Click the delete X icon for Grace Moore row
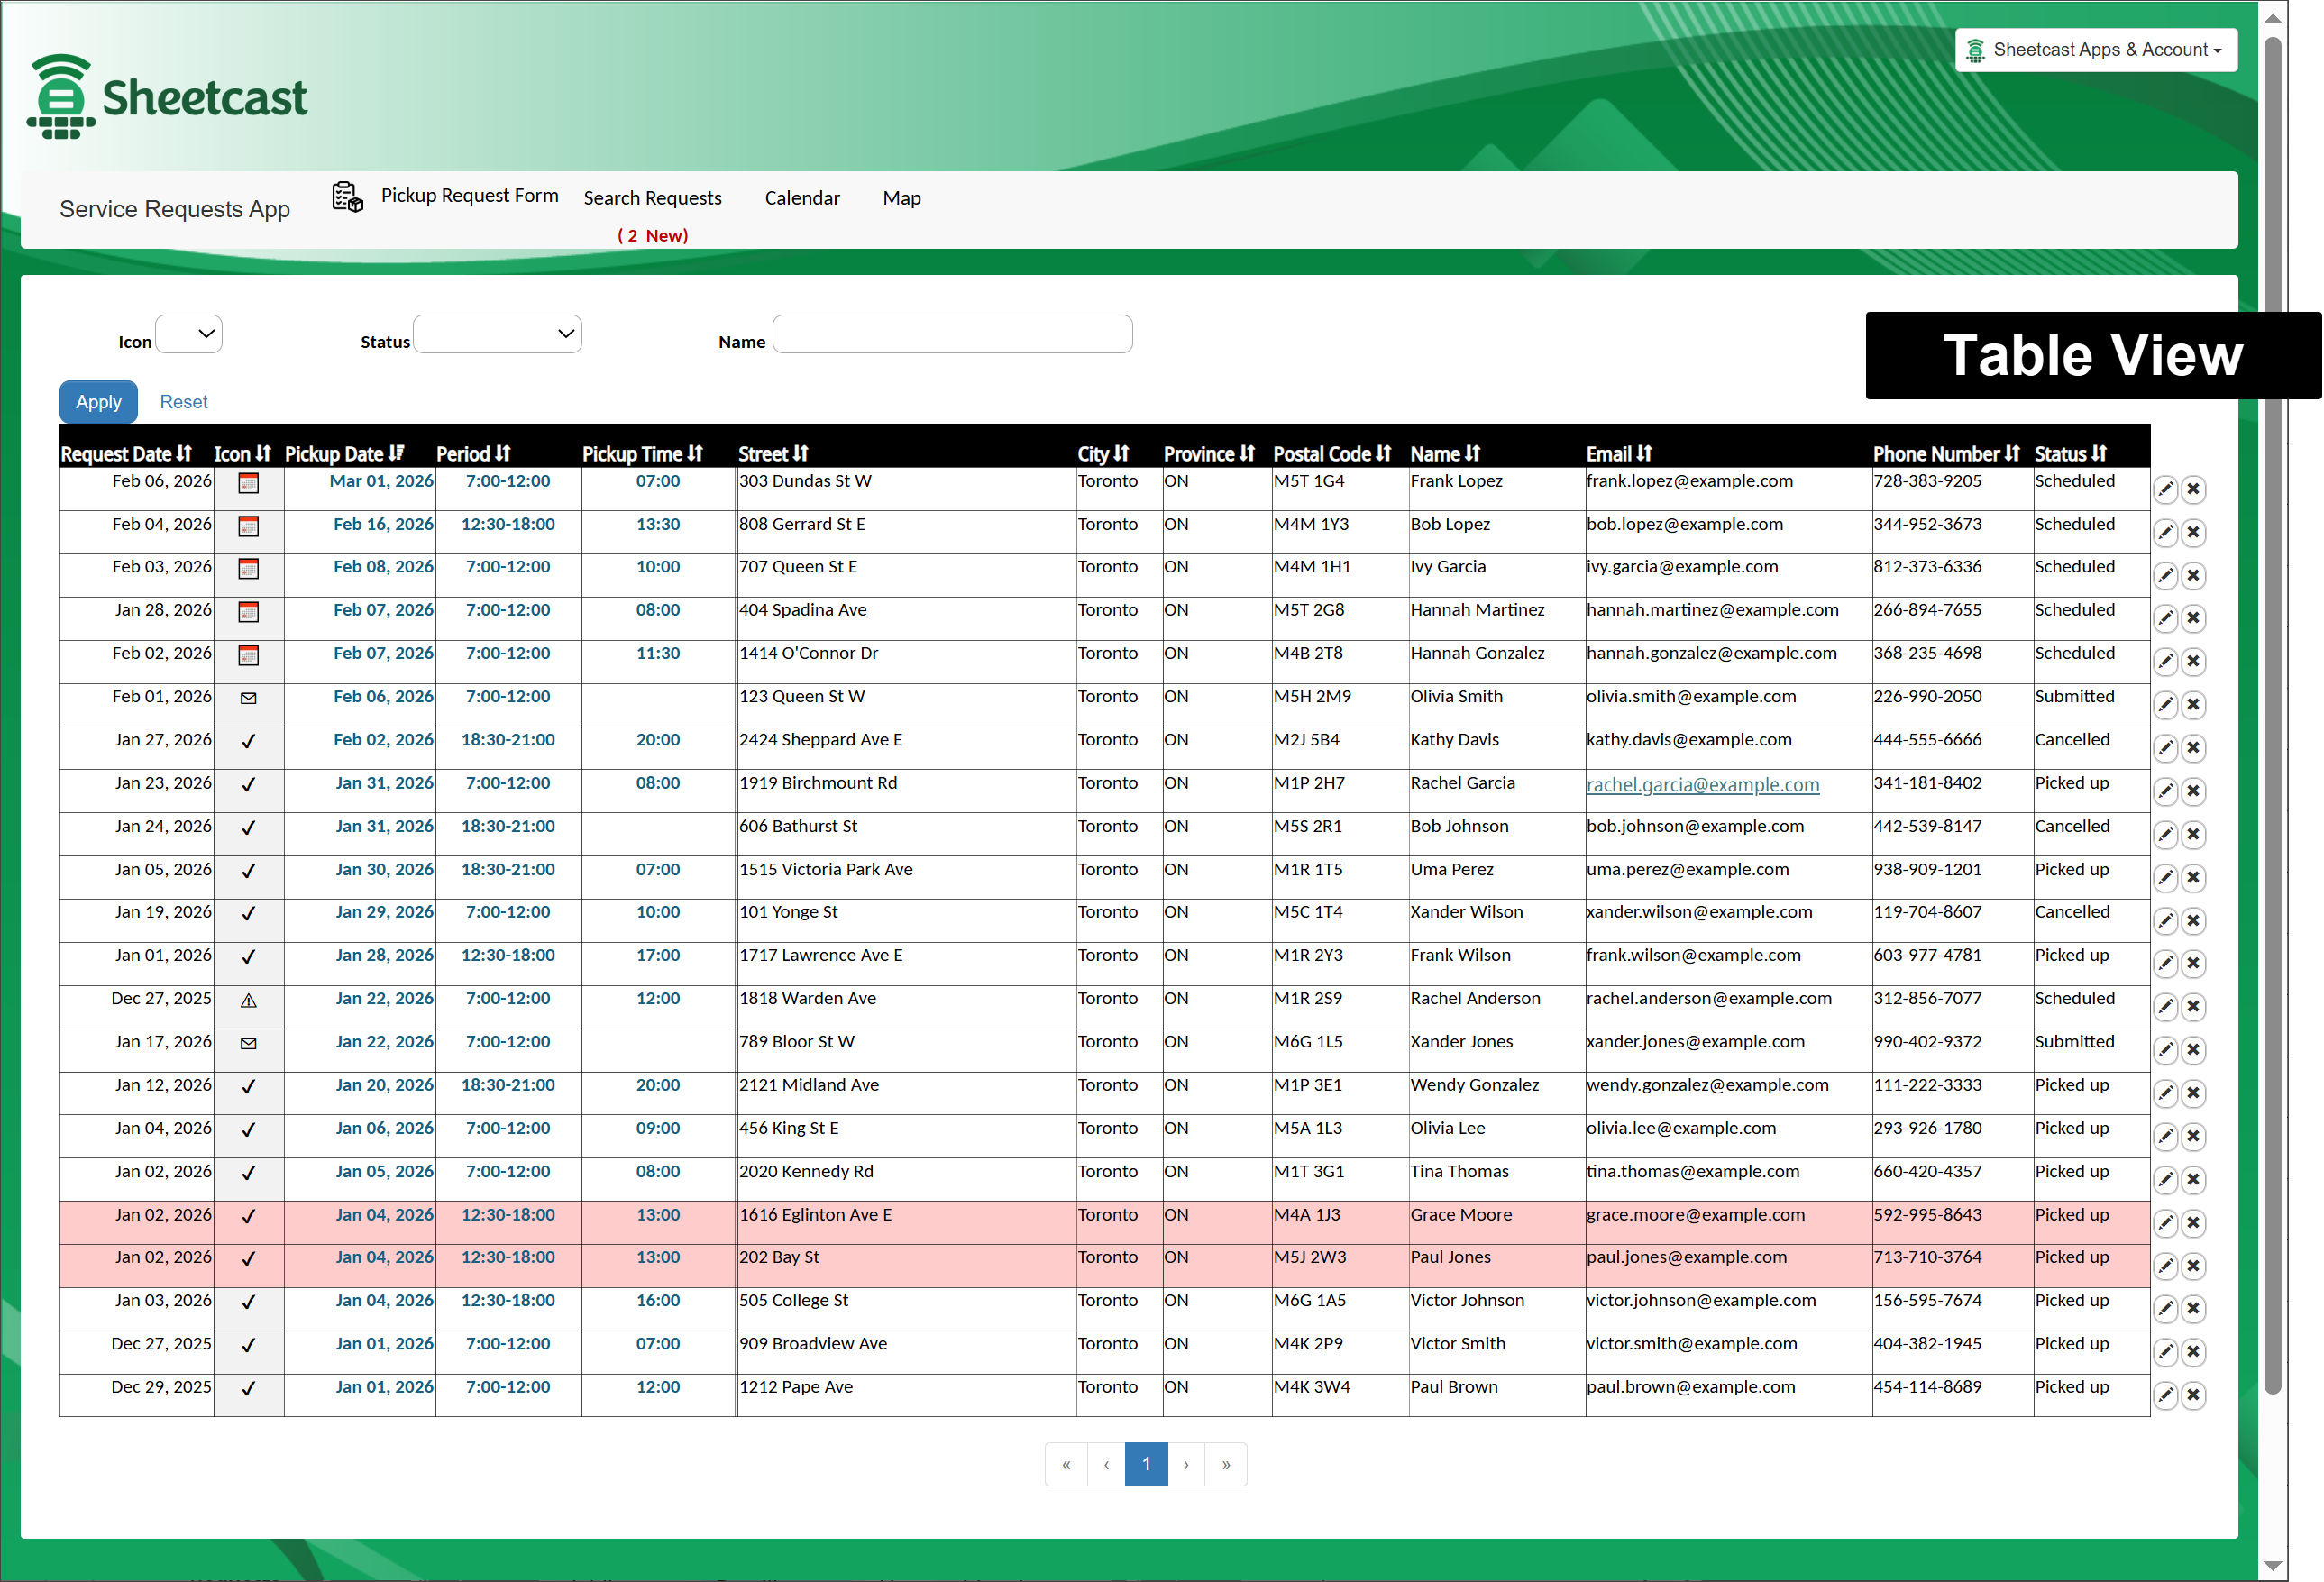Image resolution: width=2324 pixels, height=1582 pixels. [x=2193, y=1222]
